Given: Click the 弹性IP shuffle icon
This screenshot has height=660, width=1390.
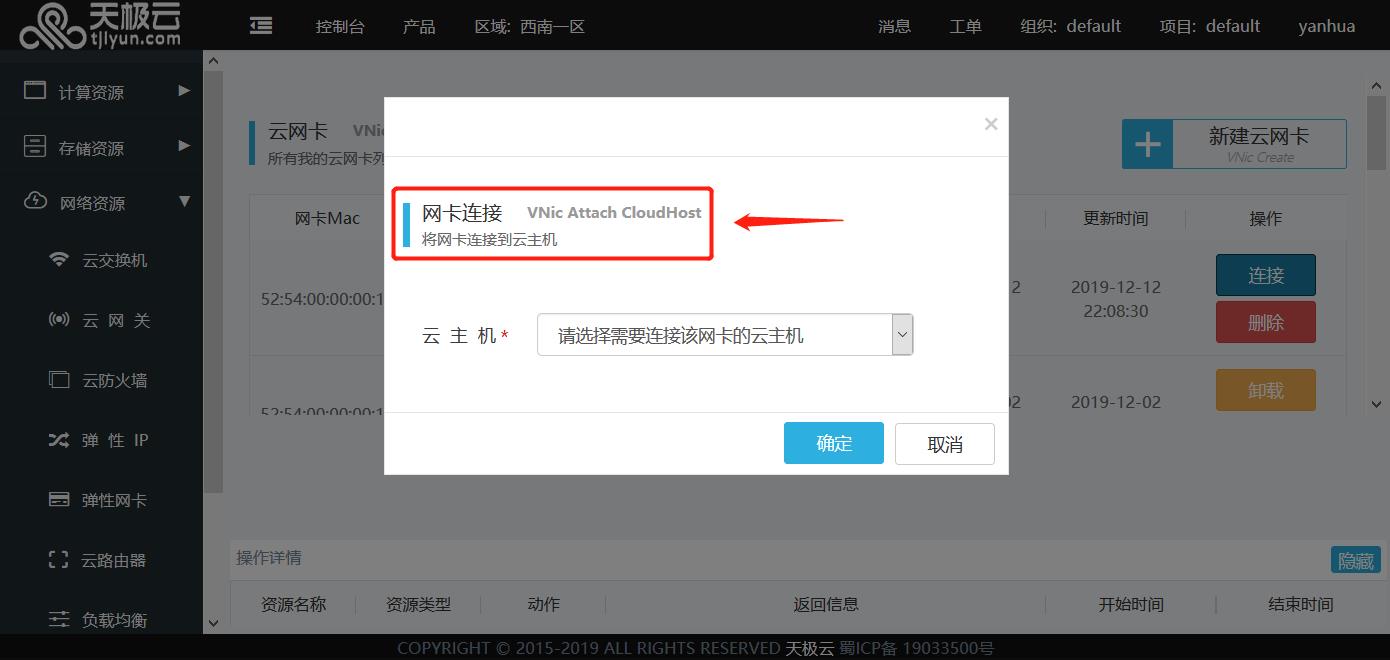Looking at the screenshot, I should pos(60,440).
